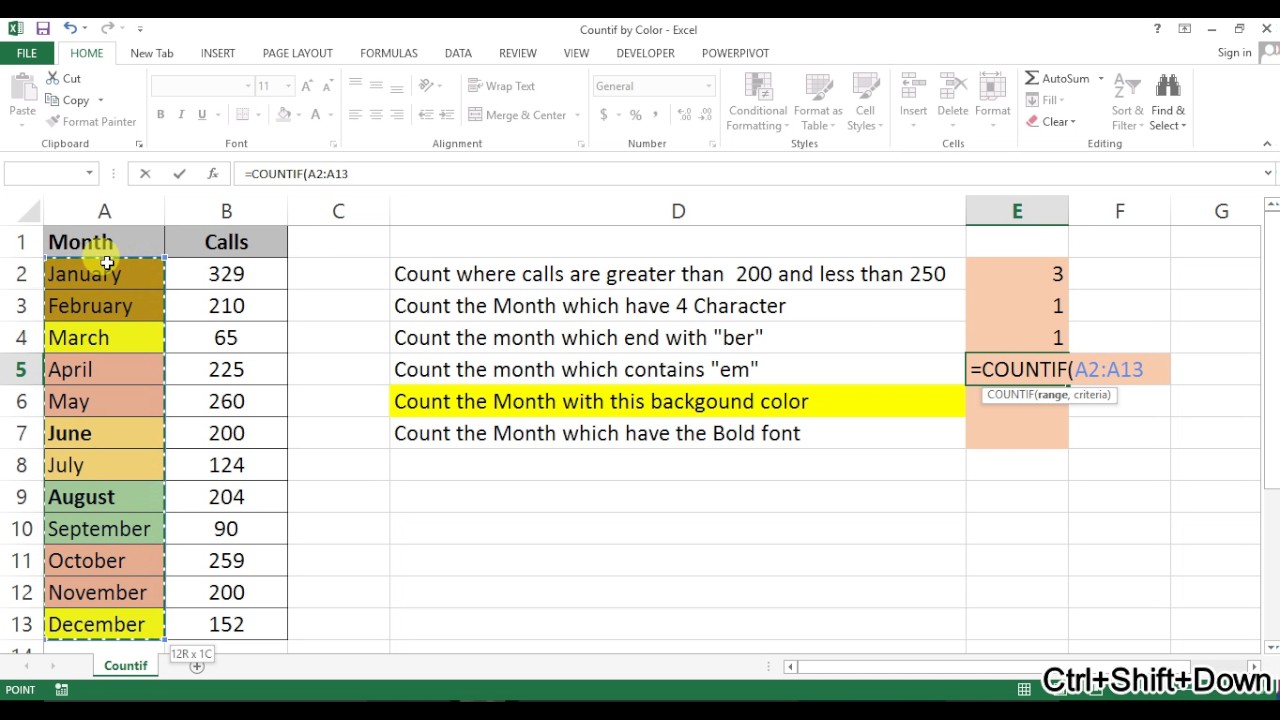Click the Normal view icon in status bar
Viewport: 1280px width, 720px height.
coord(1024,690)
